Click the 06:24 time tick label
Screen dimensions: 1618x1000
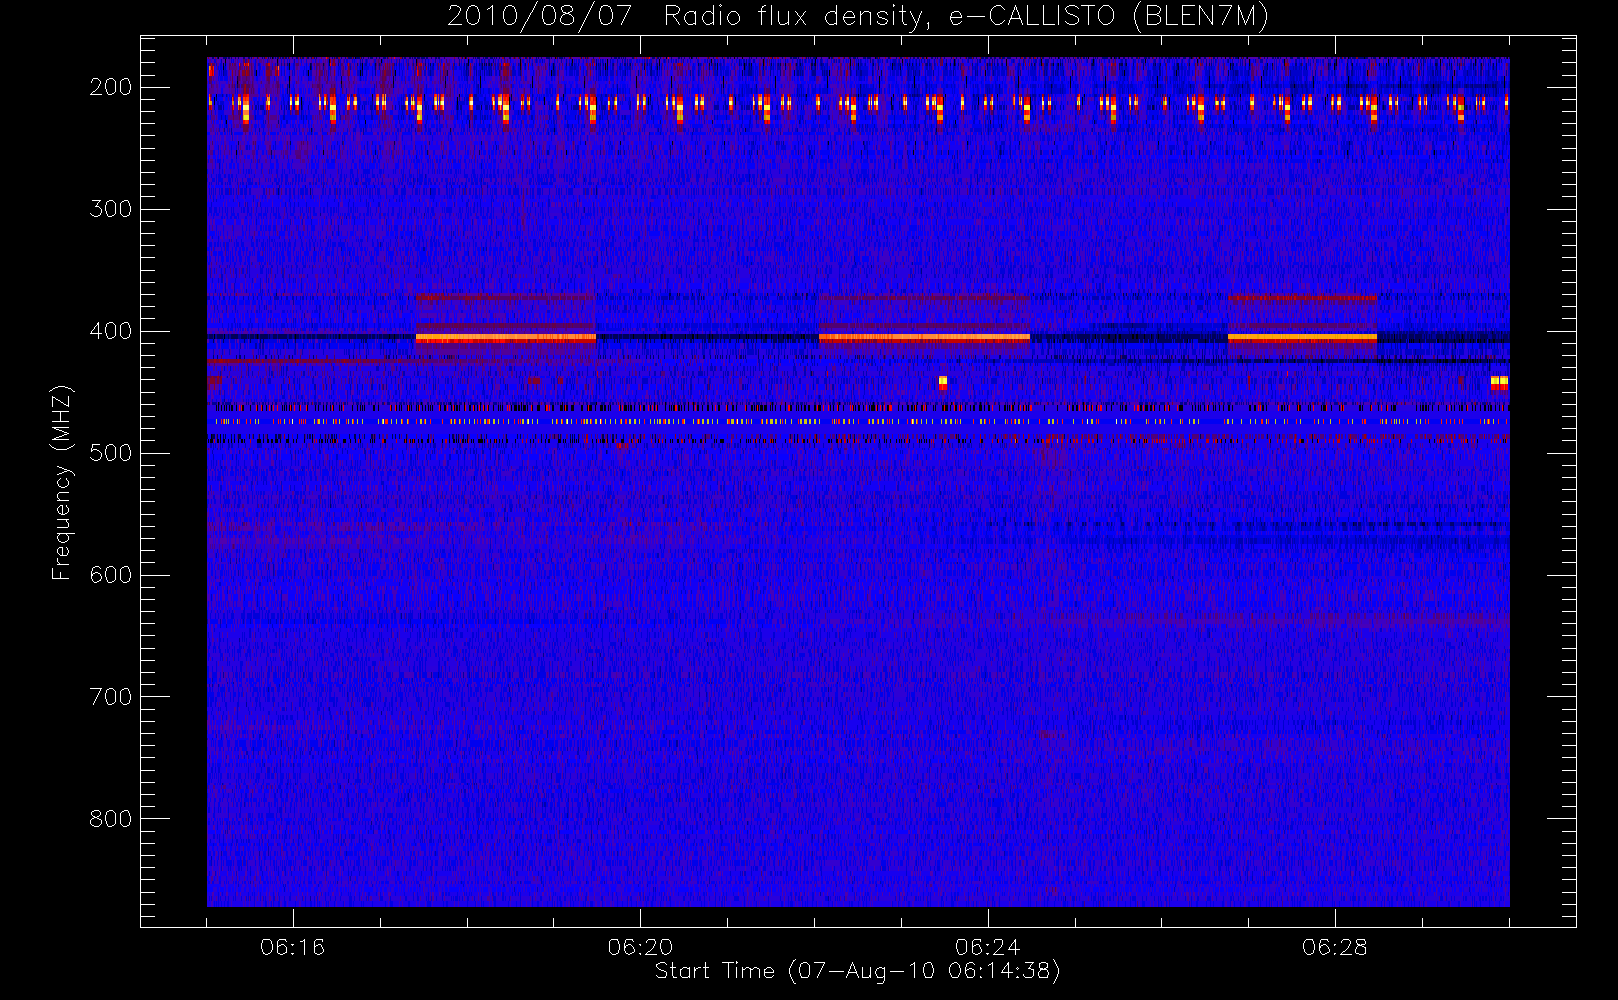click(x=988, y=947)
